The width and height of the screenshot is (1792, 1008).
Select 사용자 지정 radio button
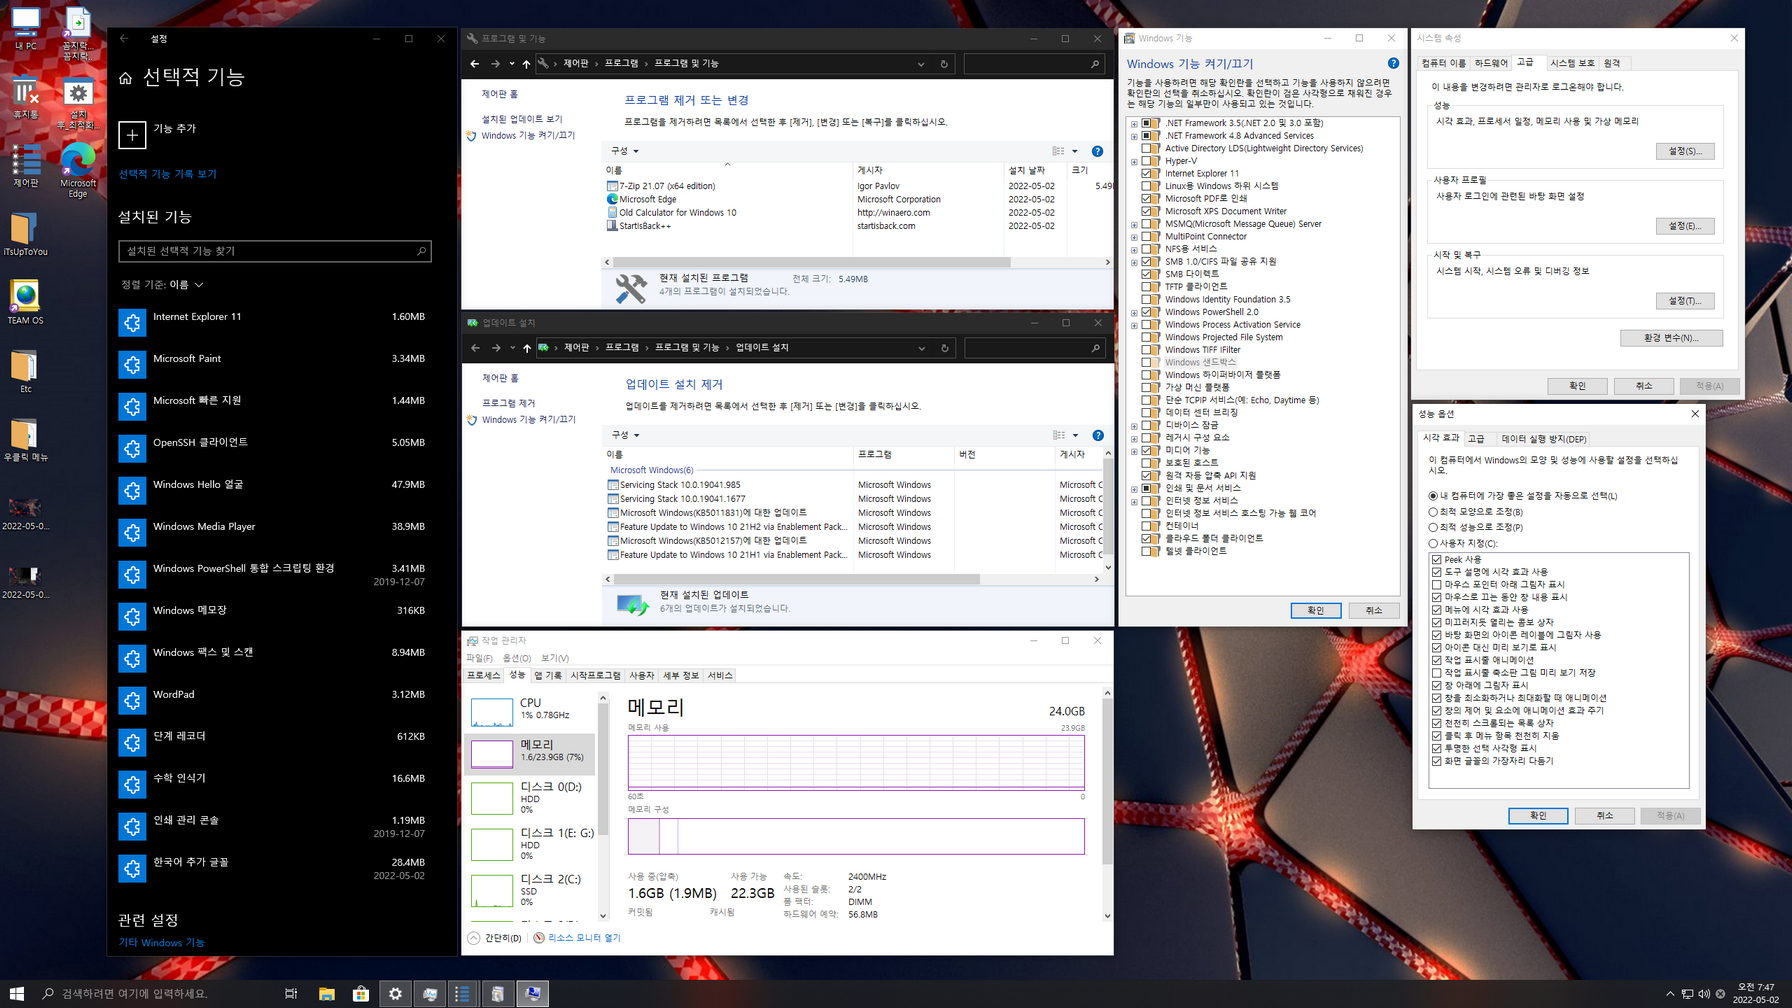tap(1433, 544)
